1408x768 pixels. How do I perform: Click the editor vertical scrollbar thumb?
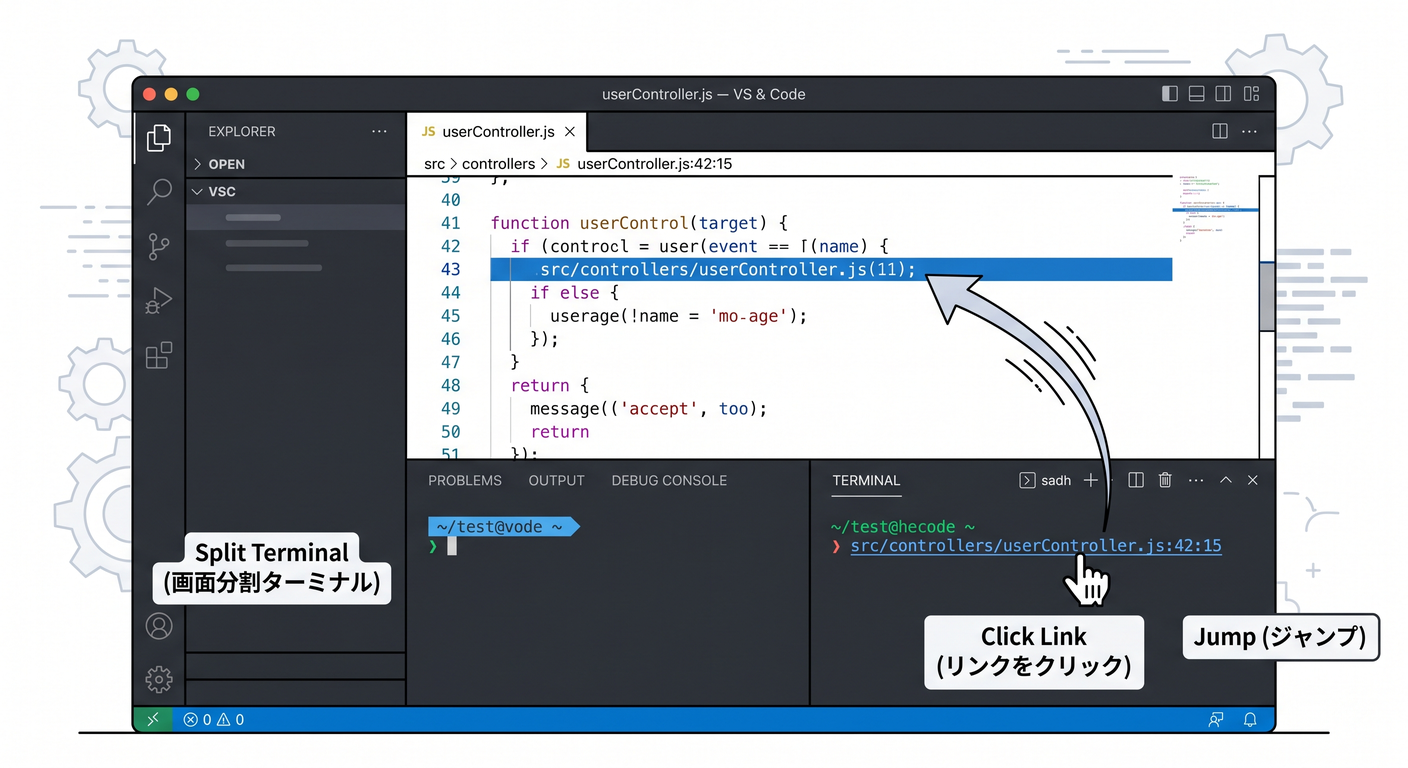pos(1267,295)
